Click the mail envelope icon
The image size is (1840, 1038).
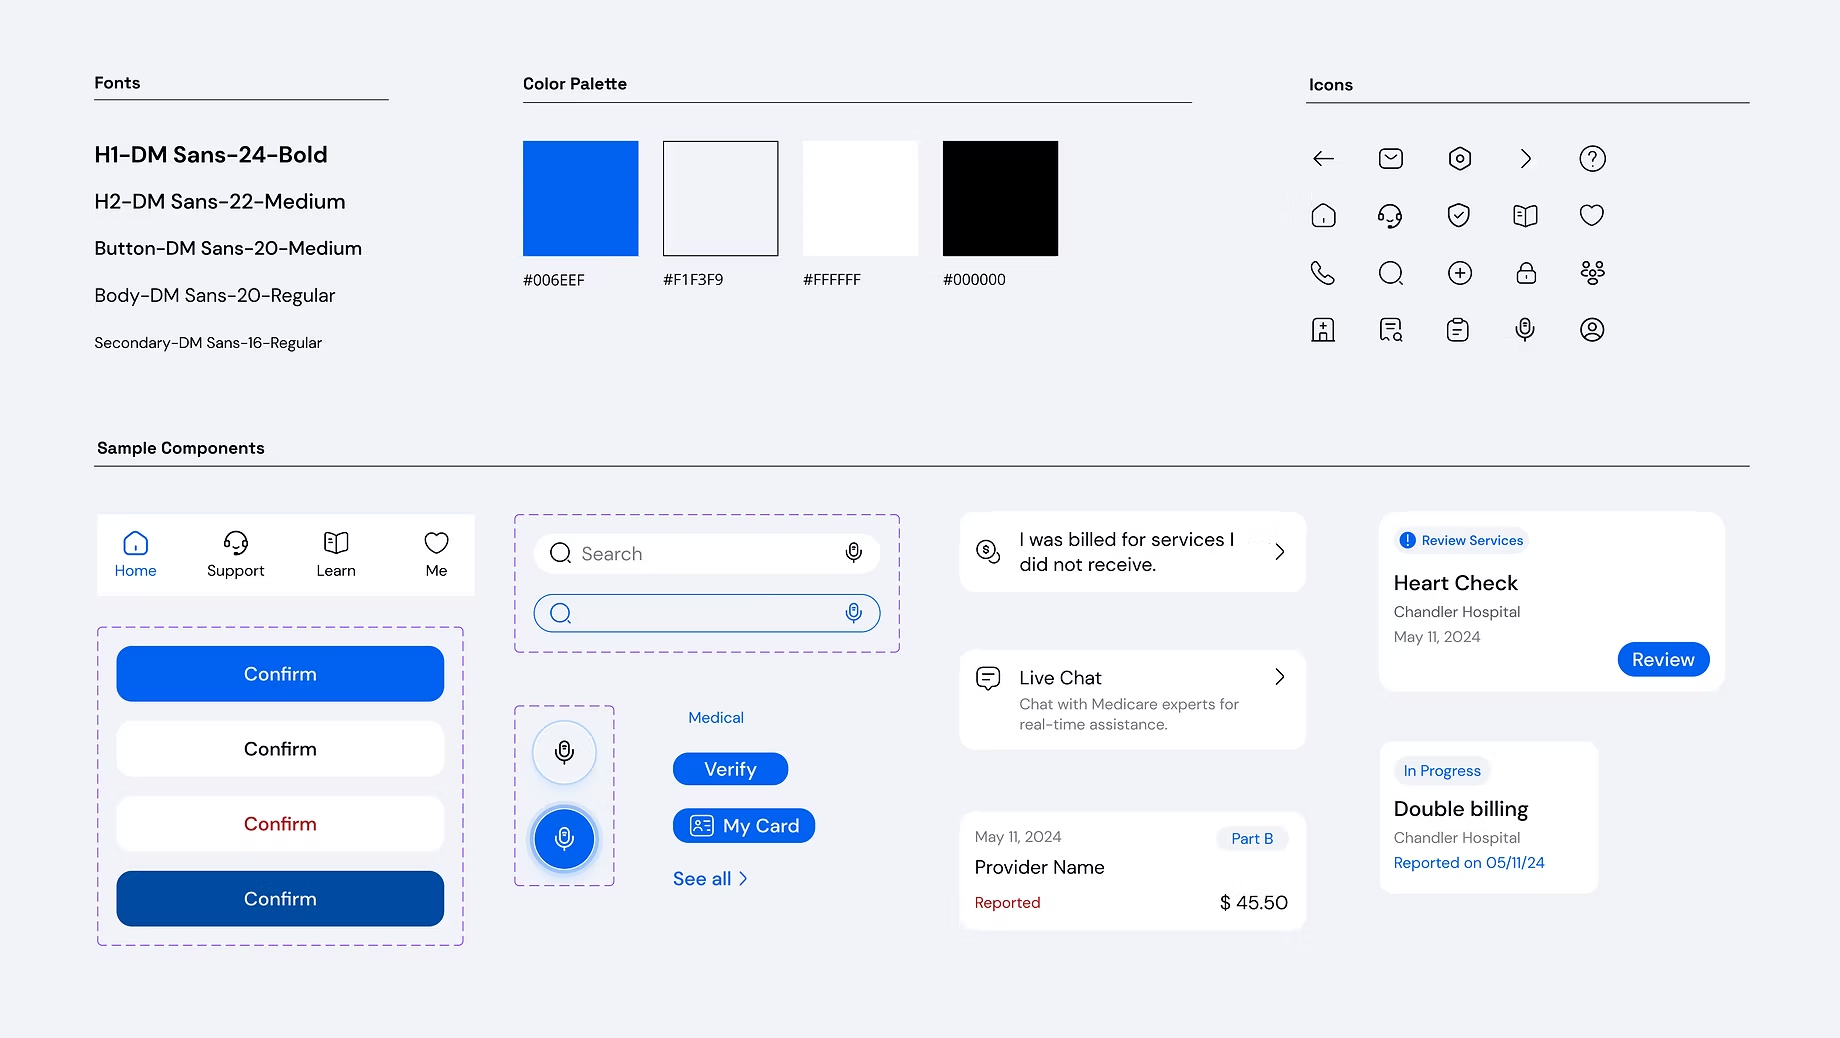click(1390, 159)
